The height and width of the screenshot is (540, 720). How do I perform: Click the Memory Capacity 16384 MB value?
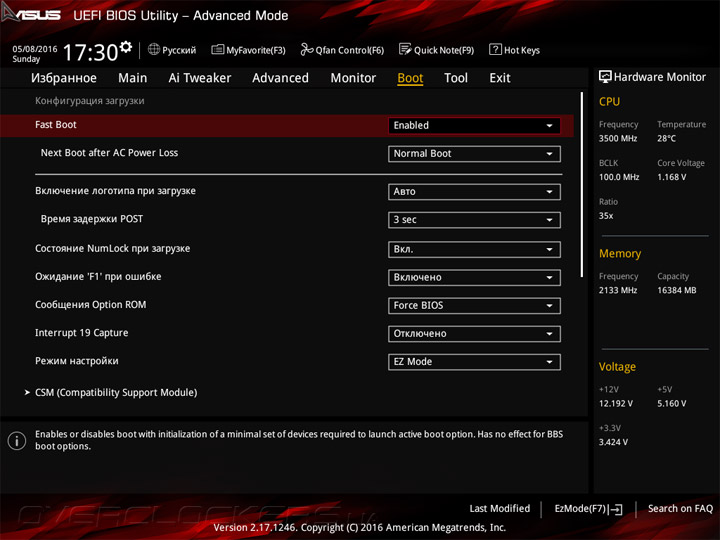(677, 290)
